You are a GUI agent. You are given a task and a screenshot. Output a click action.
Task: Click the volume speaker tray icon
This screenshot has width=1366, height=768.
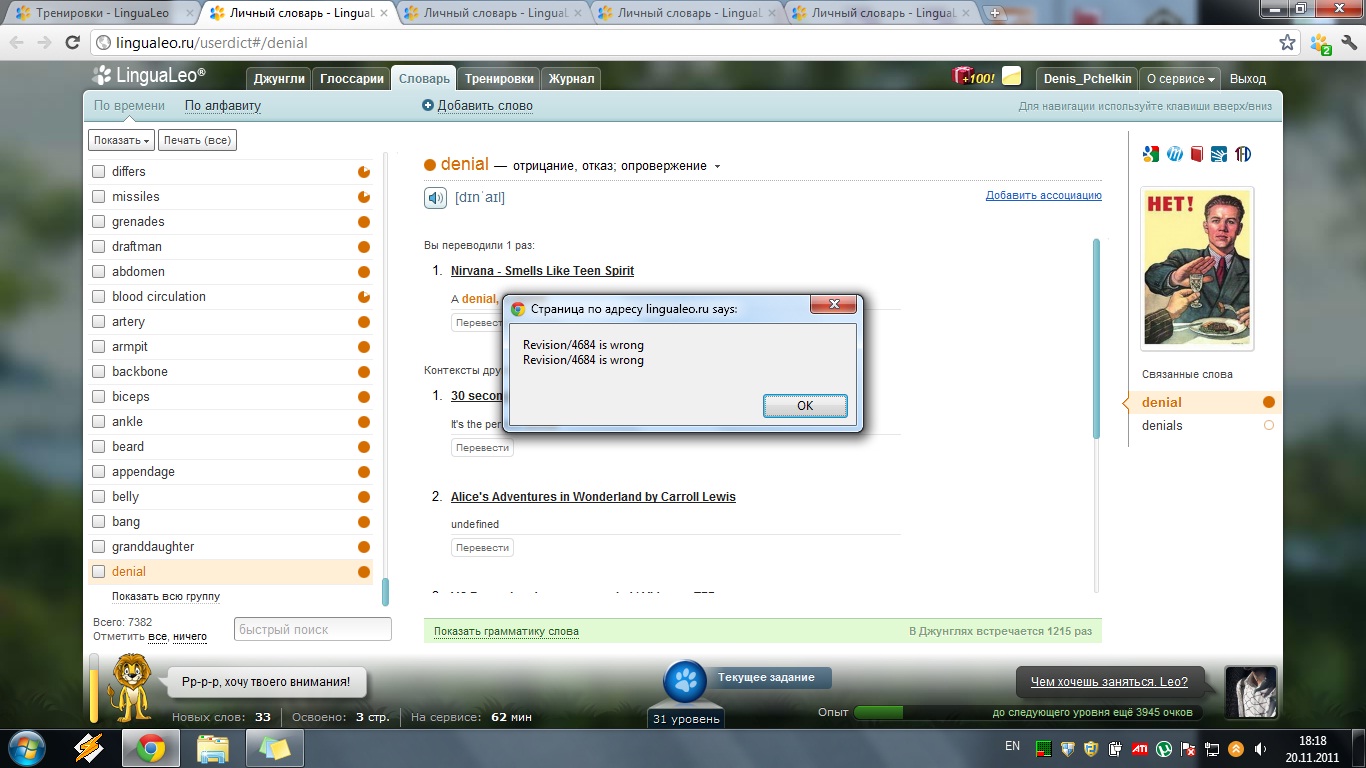[x=1262, y=748]
